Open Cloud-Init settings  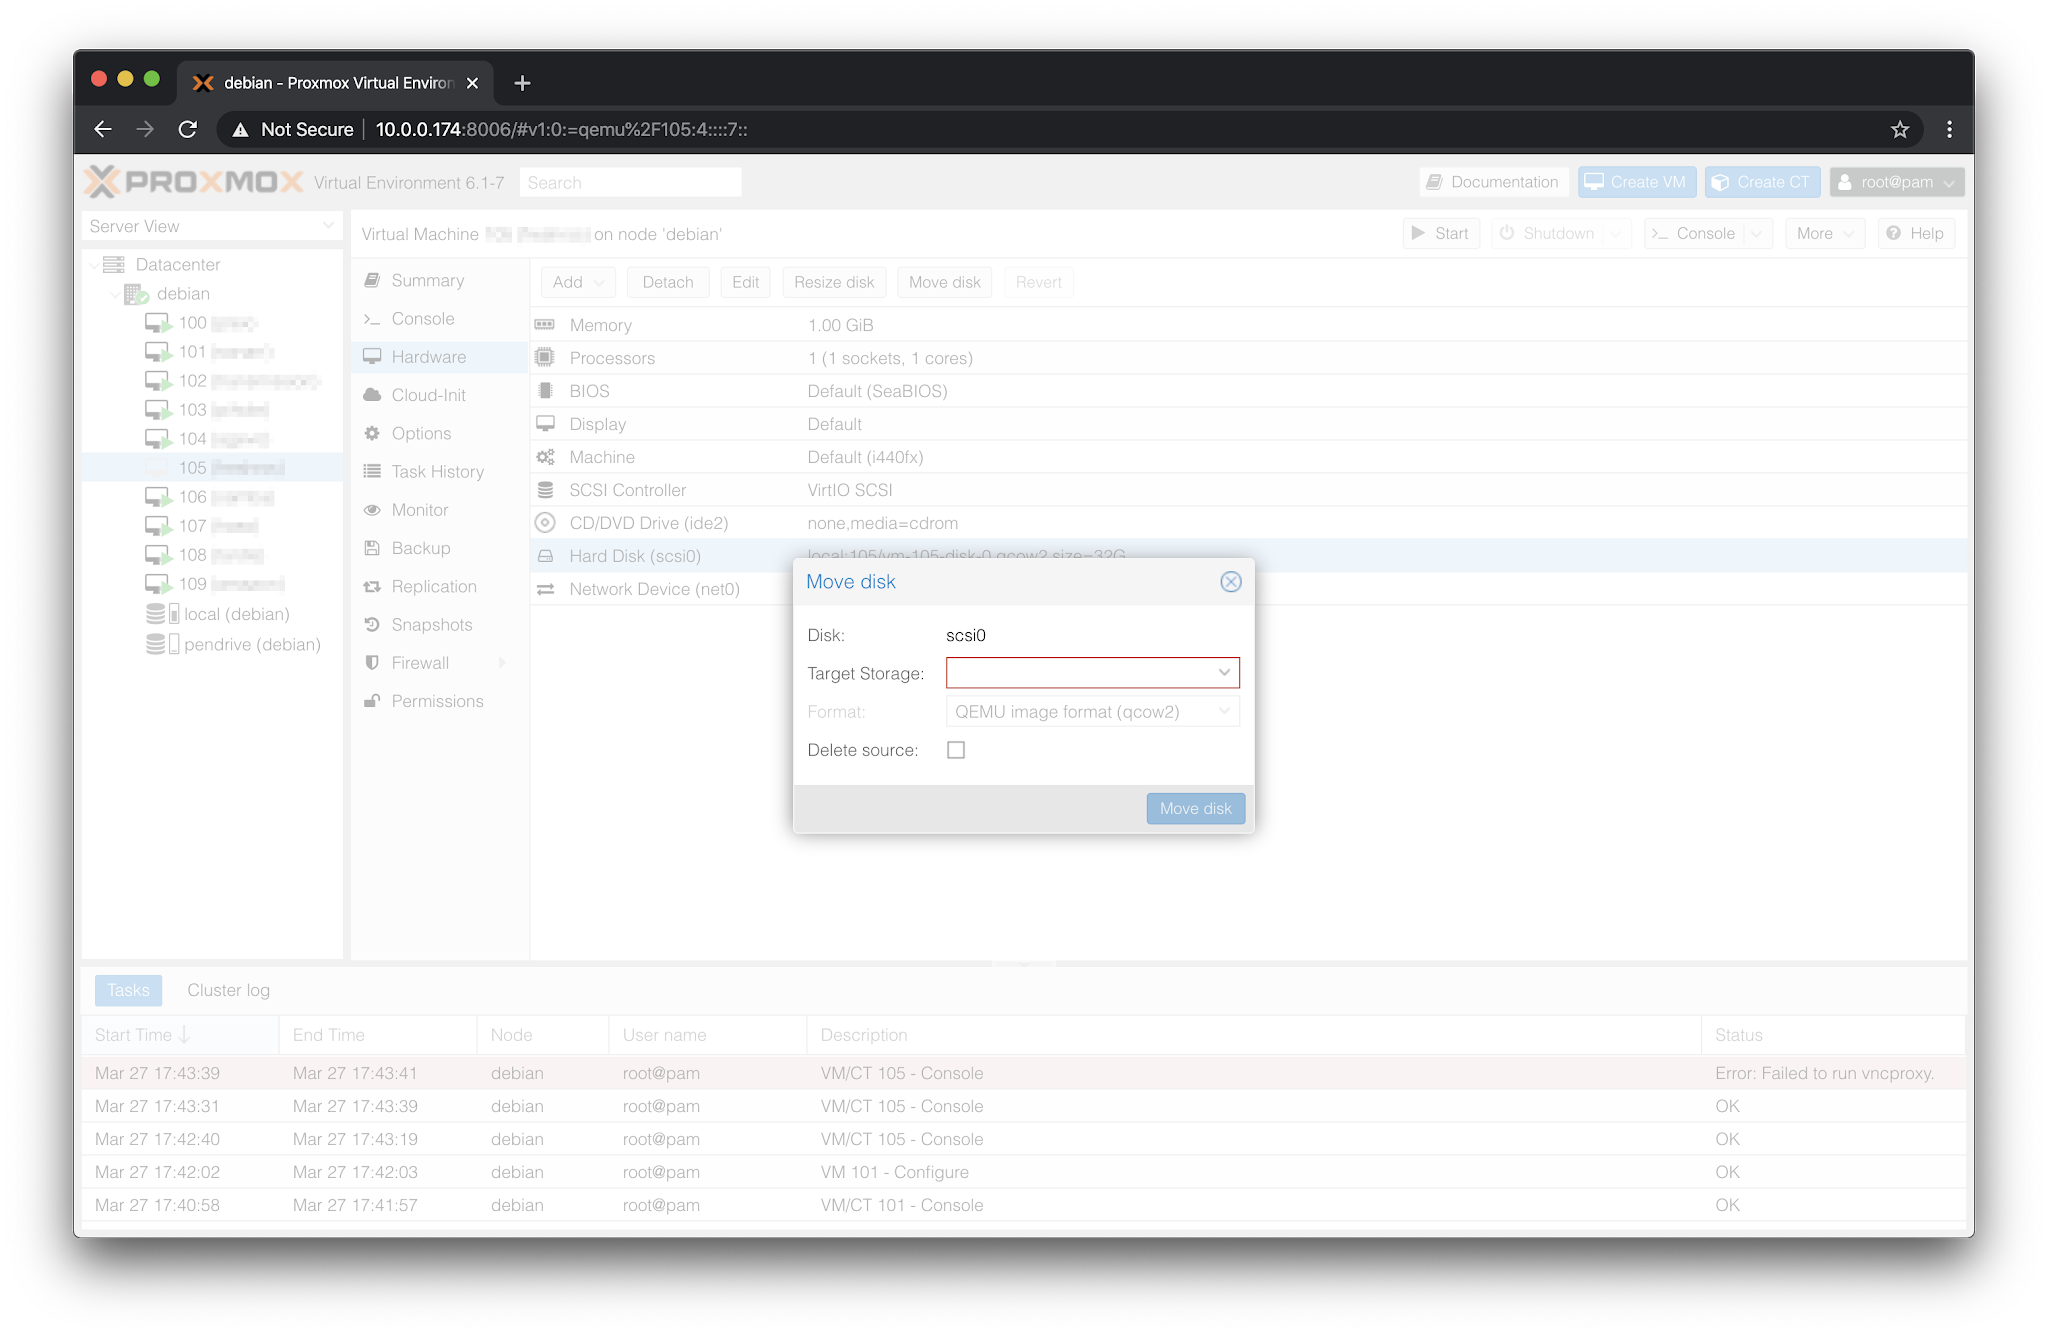[438, 395]
